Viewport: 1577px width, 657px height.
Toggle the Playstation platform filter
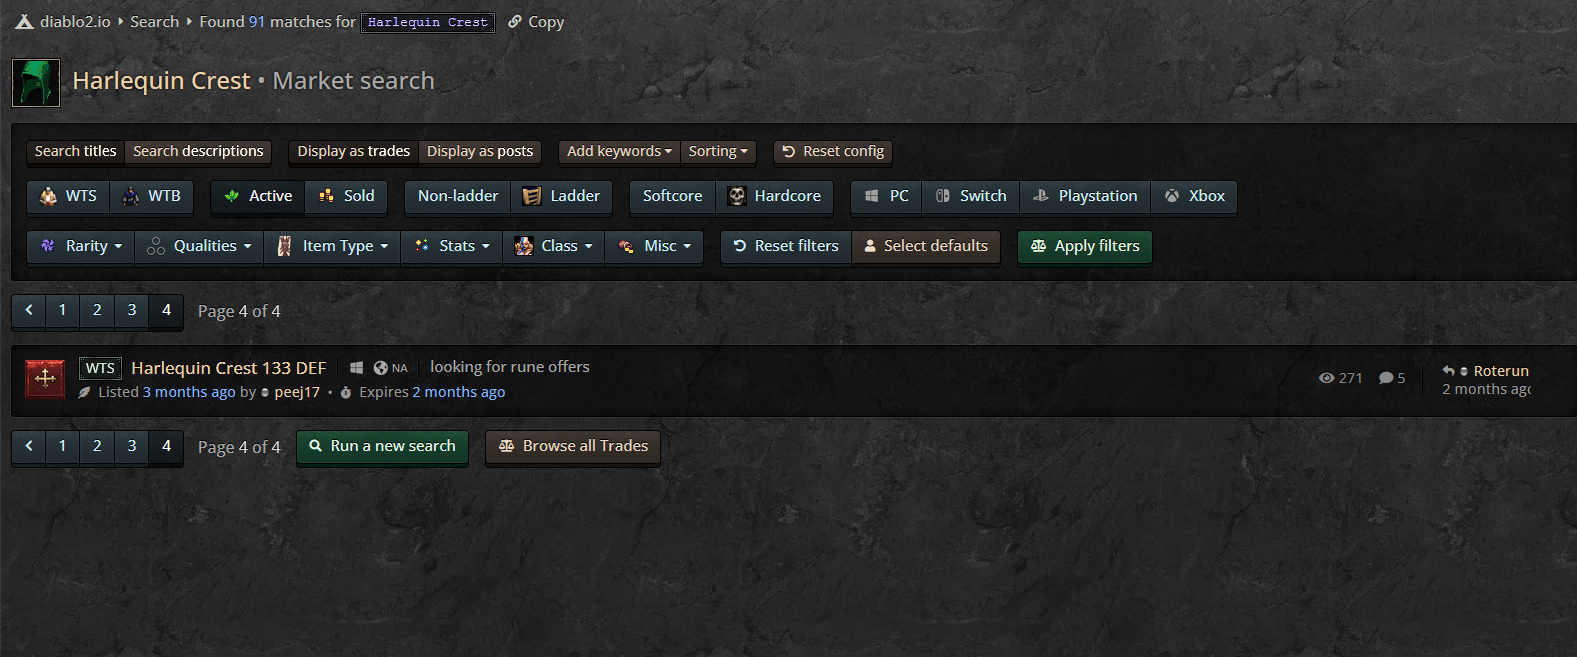pyautogui.click(x=1085, y=196)
